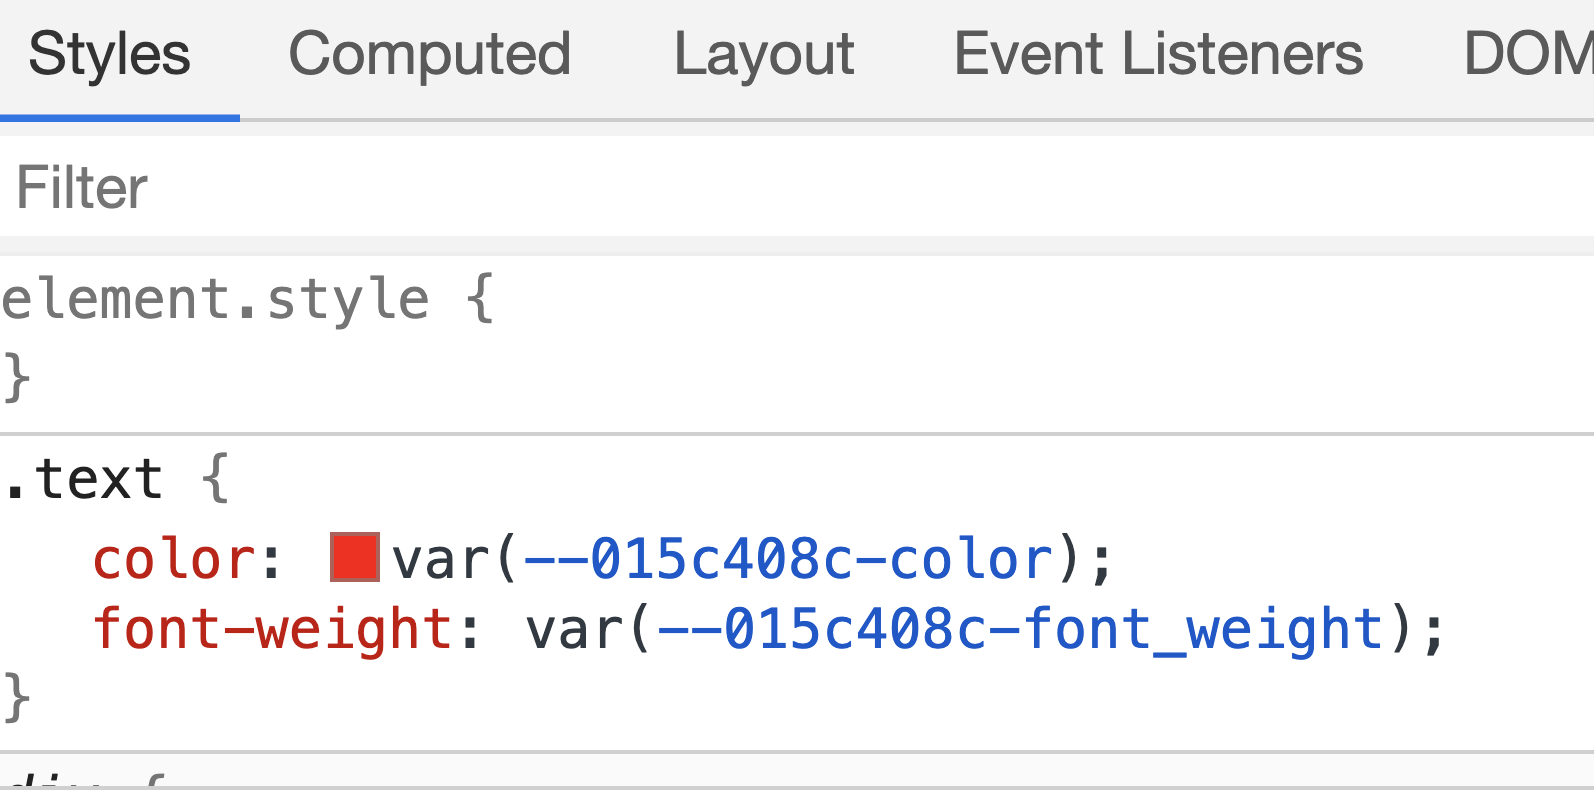The height and width of the screenshot is (792, 1594).
Task: Click the closing brace of .text rule
Action: coord(17,696)
